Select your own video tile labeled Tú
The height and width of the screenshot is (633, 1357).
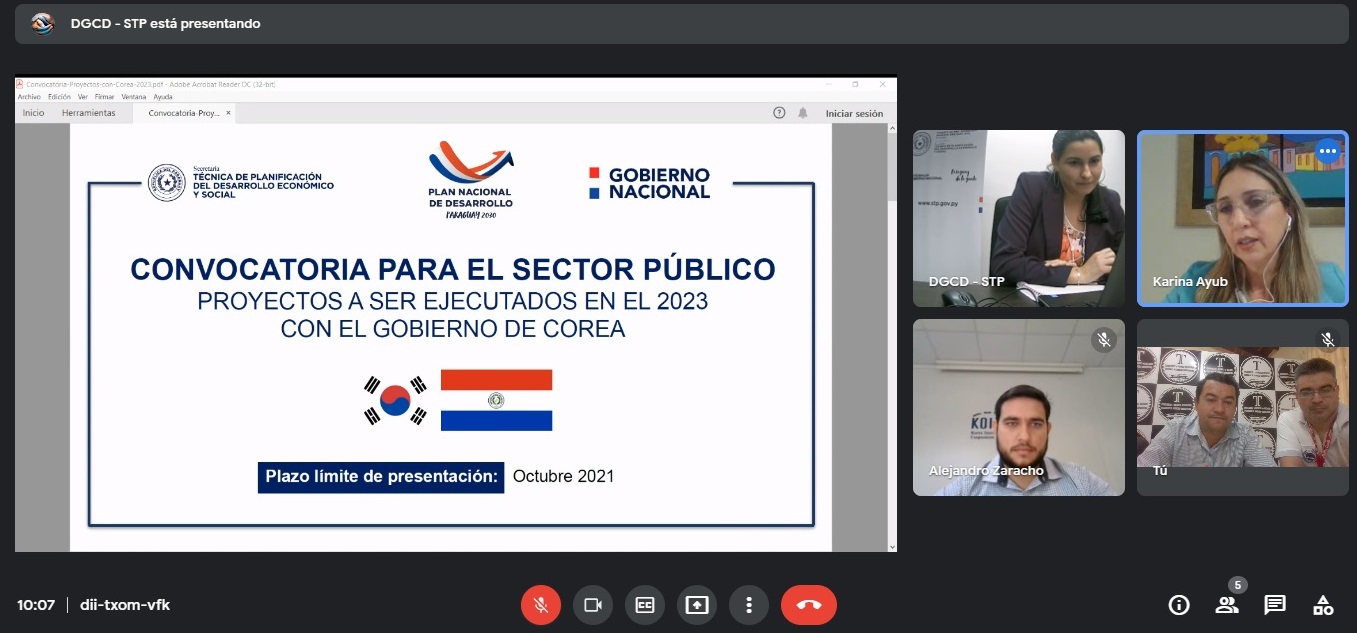click(x=1243, y=407)
